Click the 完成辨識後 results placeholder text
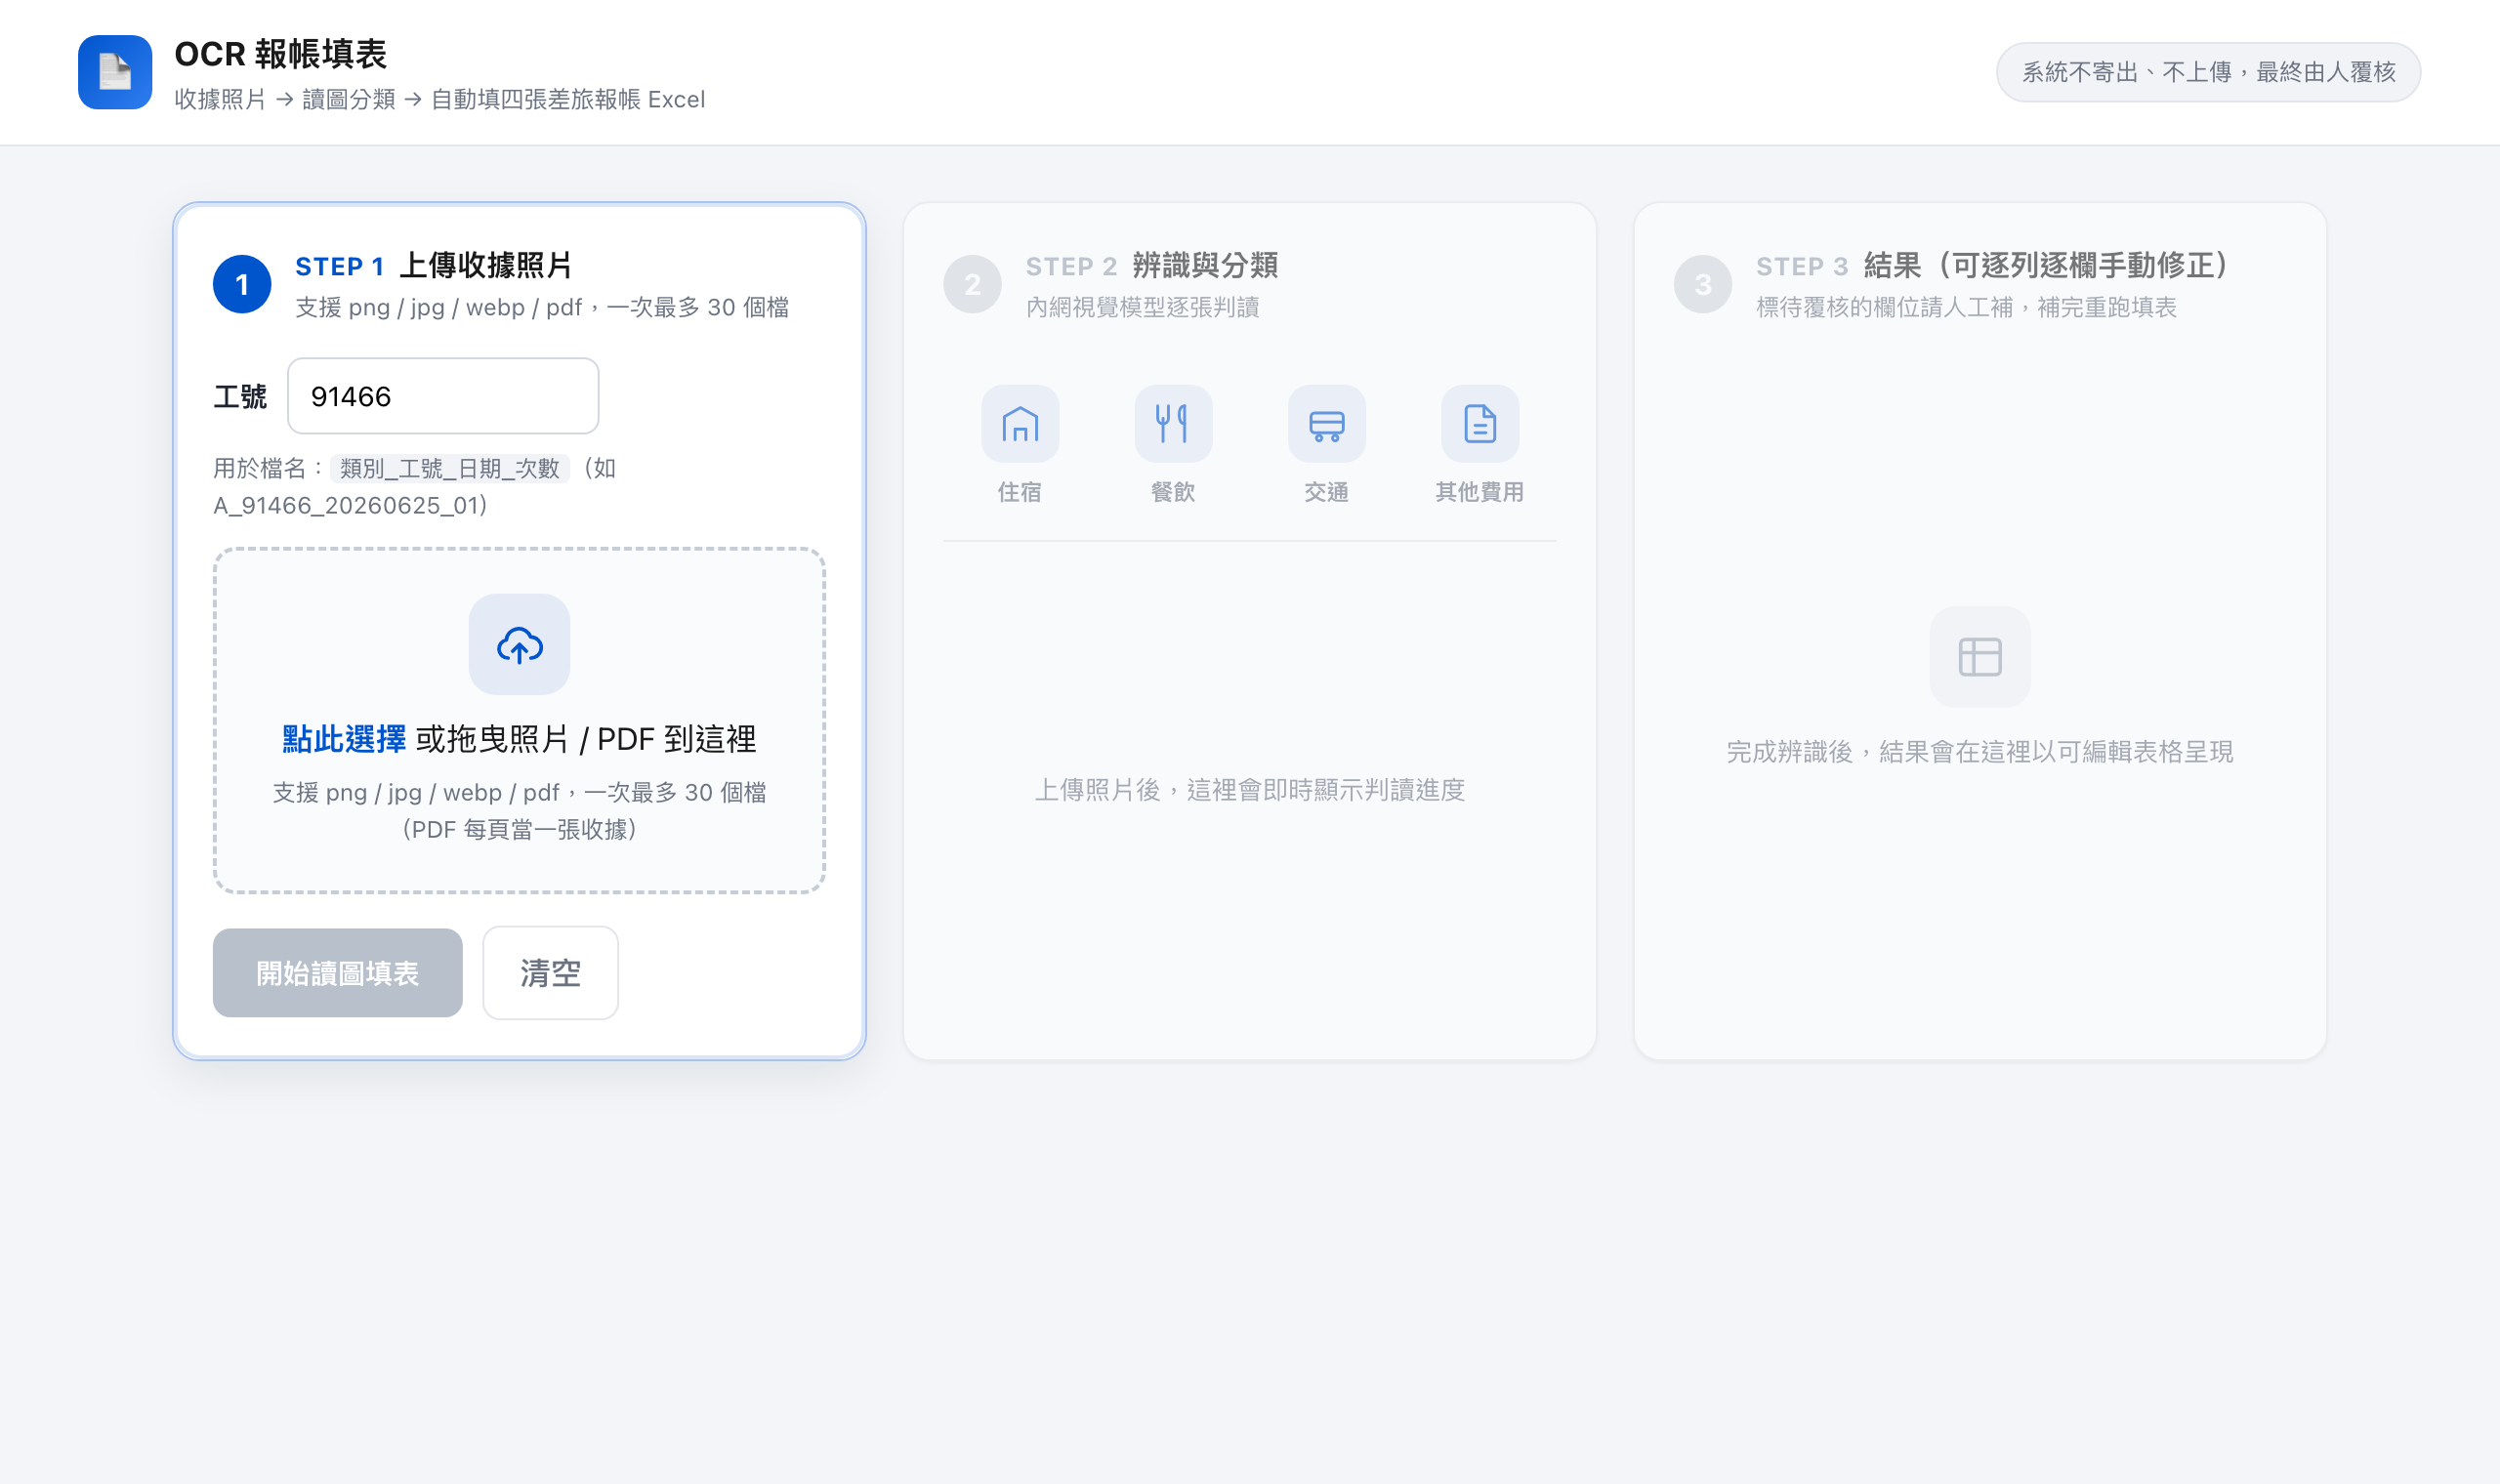2500x1484 pixels. (x=1980, y=752)
